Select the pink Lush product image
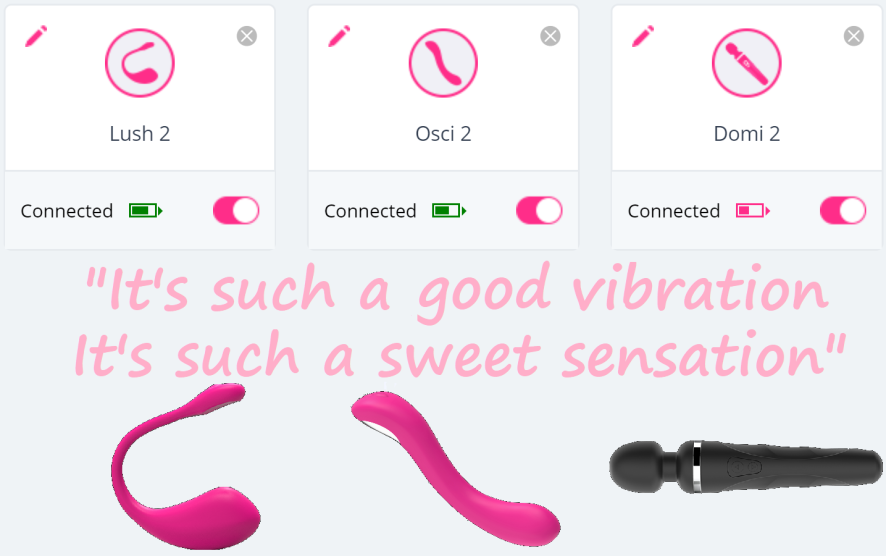The height and width of the screenshot is (556, 886). [185, 466]
